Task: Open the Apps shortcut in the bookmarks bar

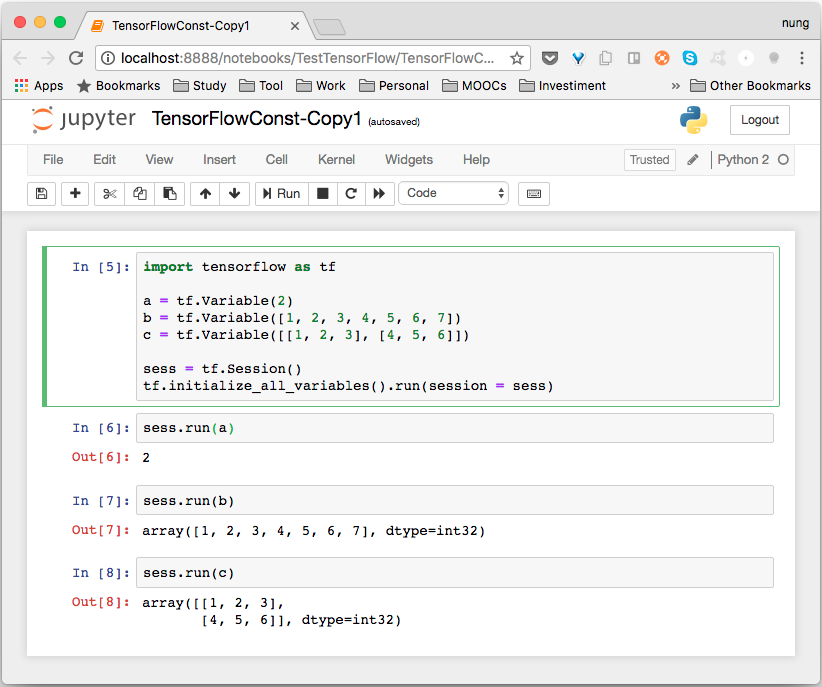Action: (x=39, y=85)
